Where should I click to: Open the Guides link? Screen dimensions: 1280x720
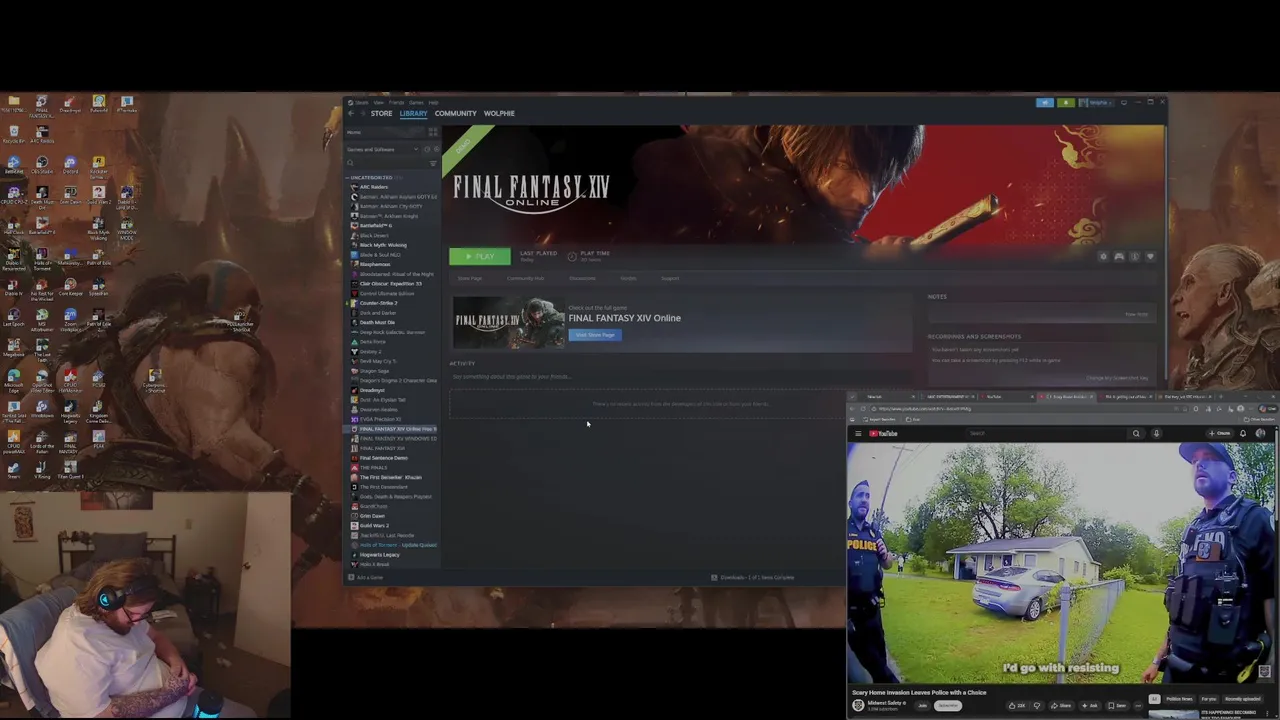(x=628, y=278)
